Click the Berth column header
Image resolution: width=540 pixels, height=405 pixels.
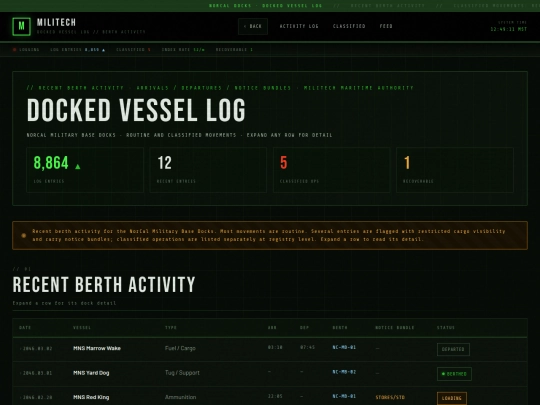tap(340, 328)
